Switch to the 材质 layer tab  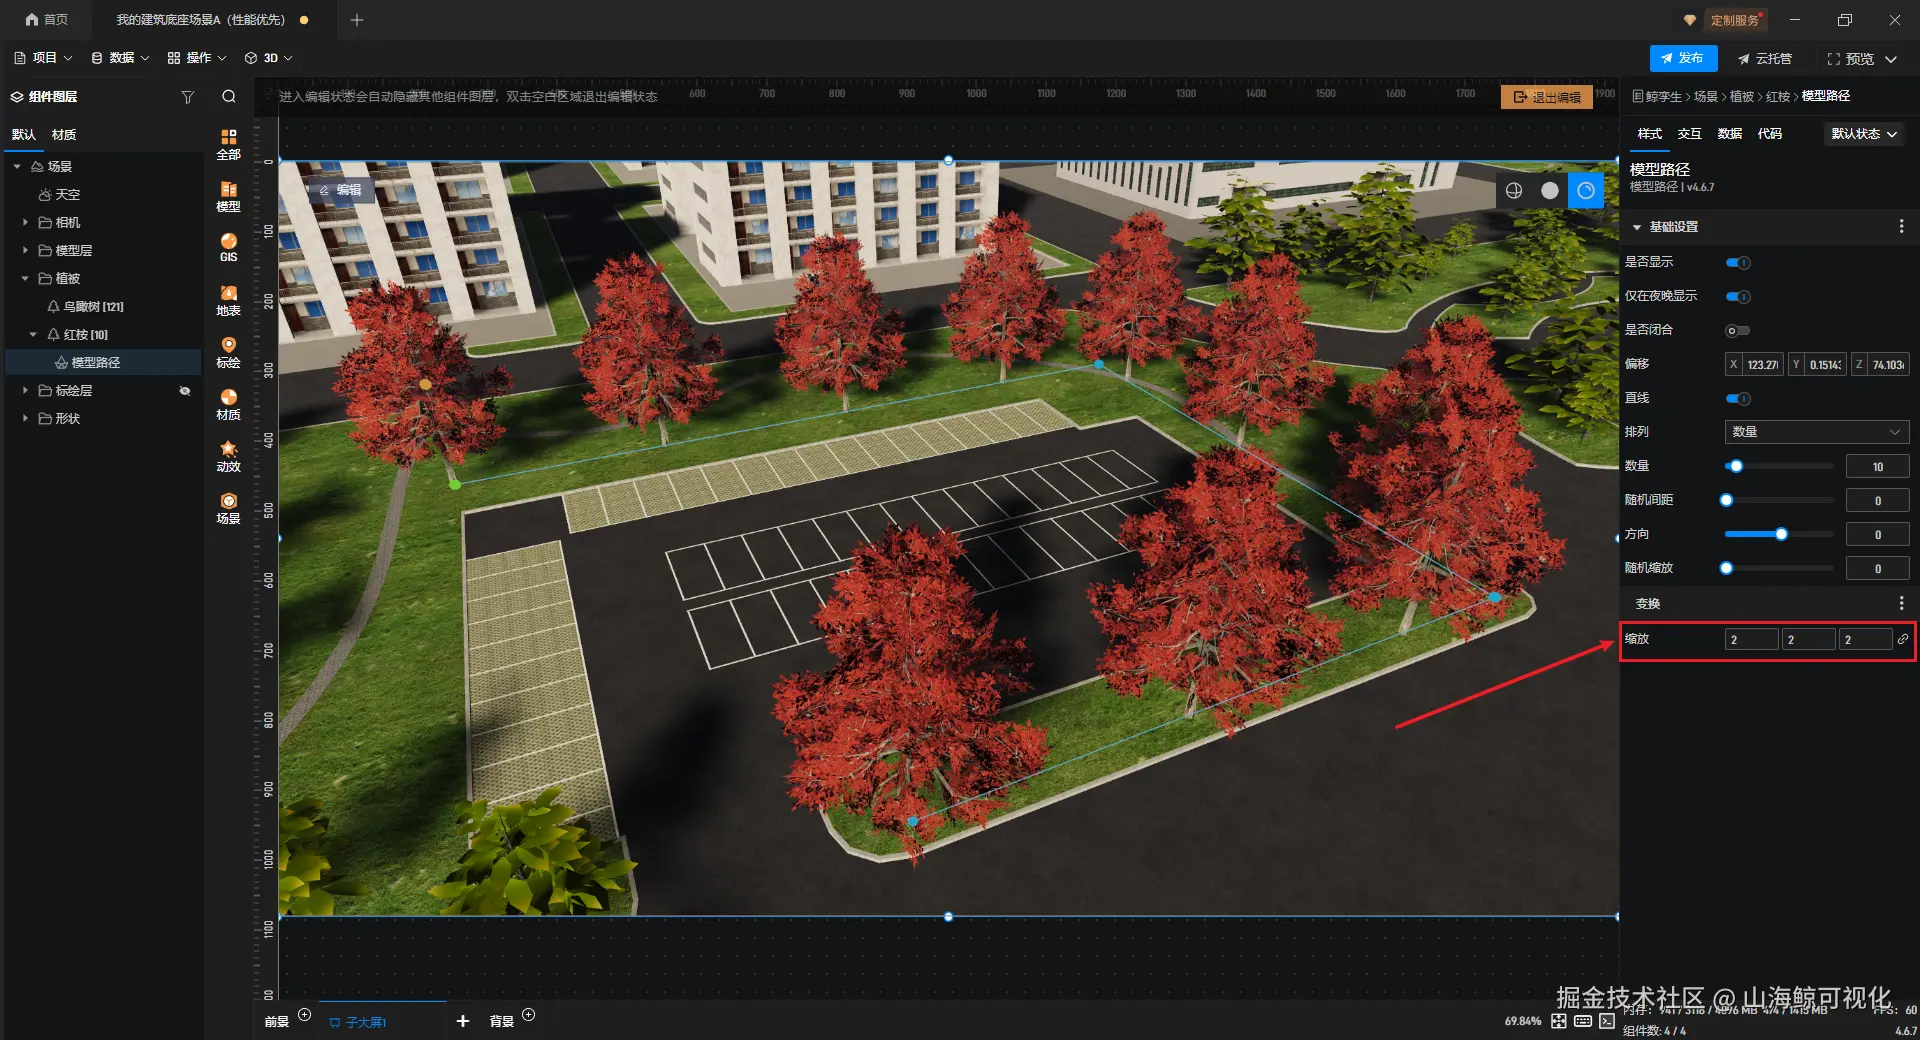[64, 135]
